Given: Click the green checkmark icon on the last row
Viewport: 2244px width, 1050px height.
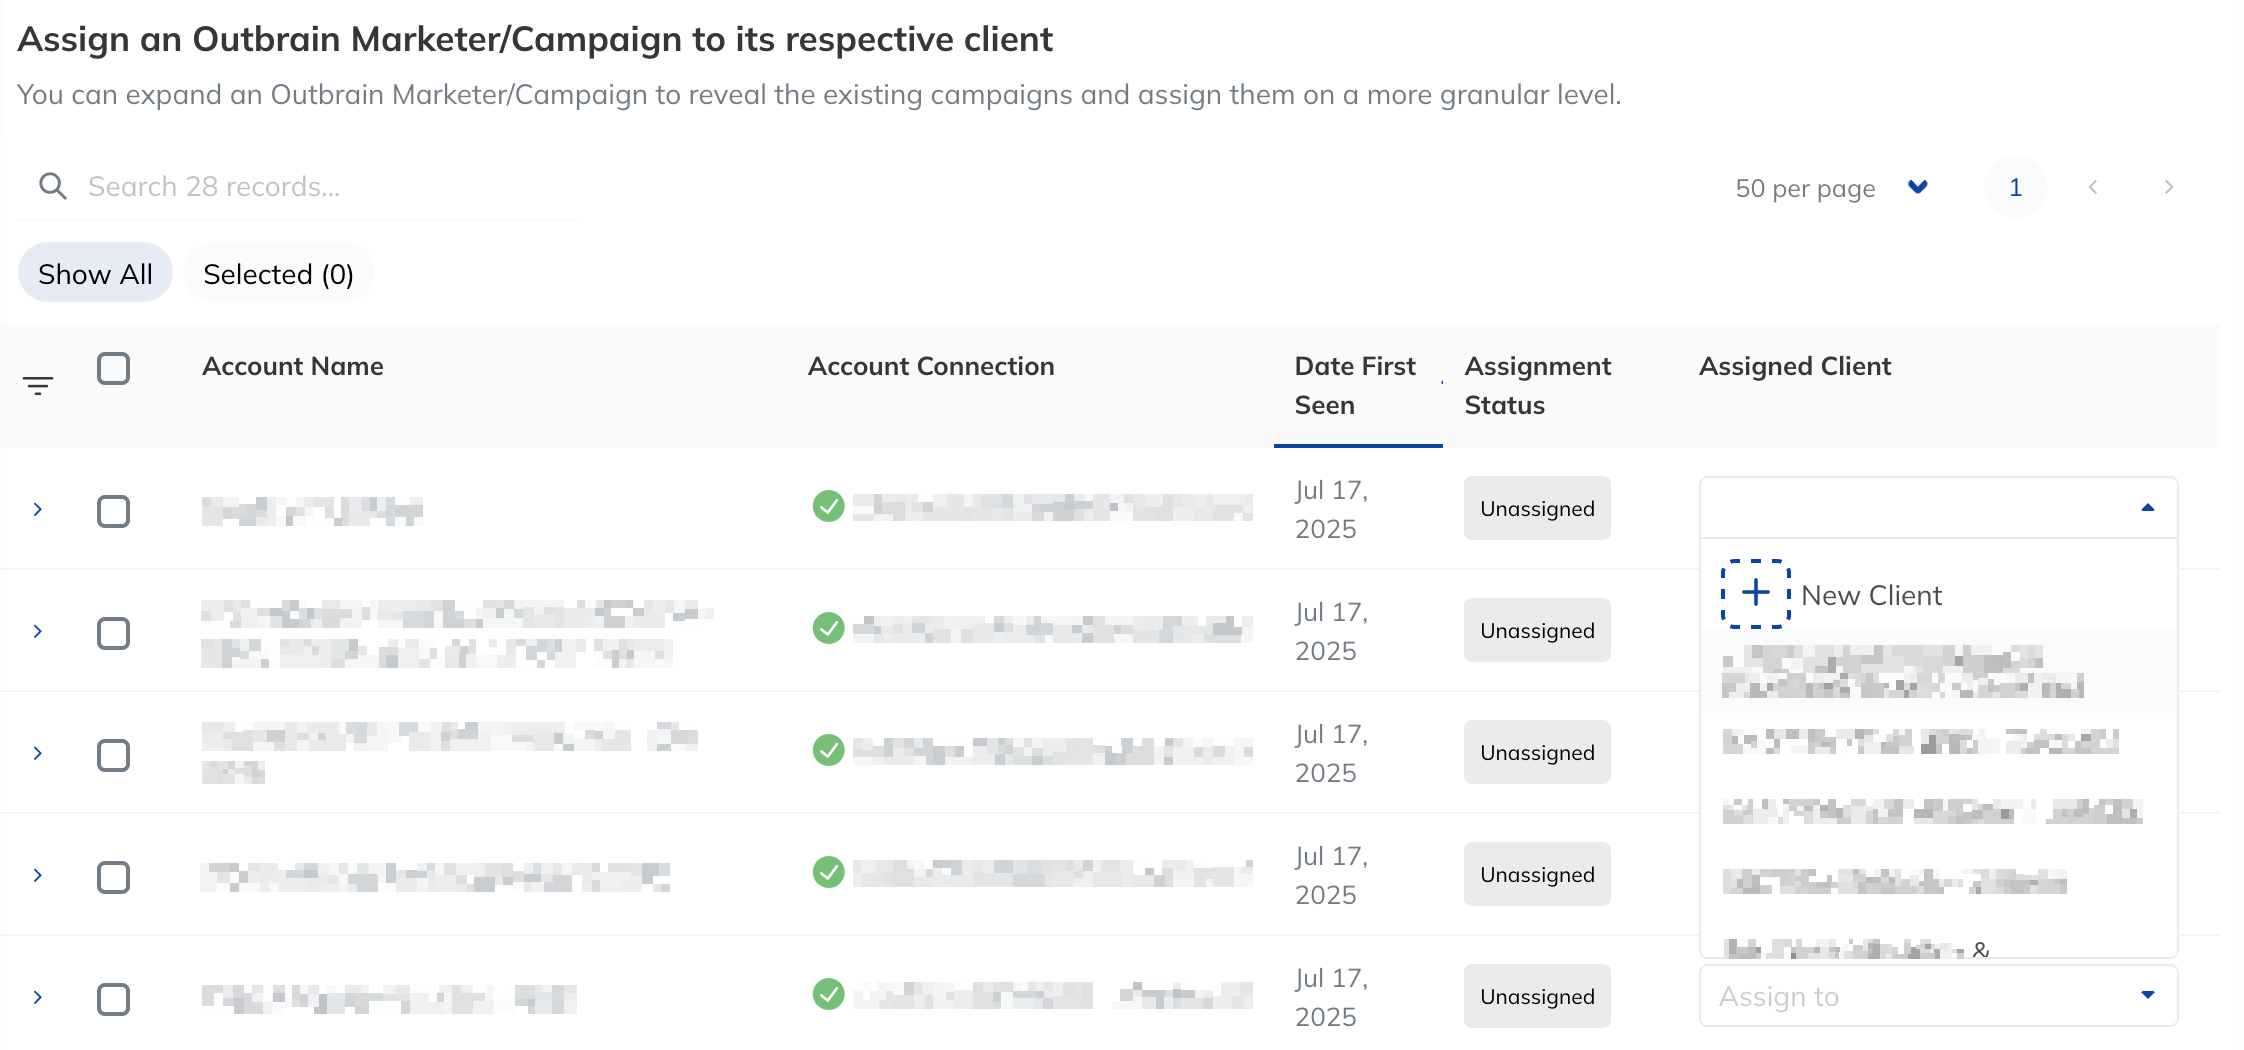Looking at the screenshot, I should tap(829, 993).
